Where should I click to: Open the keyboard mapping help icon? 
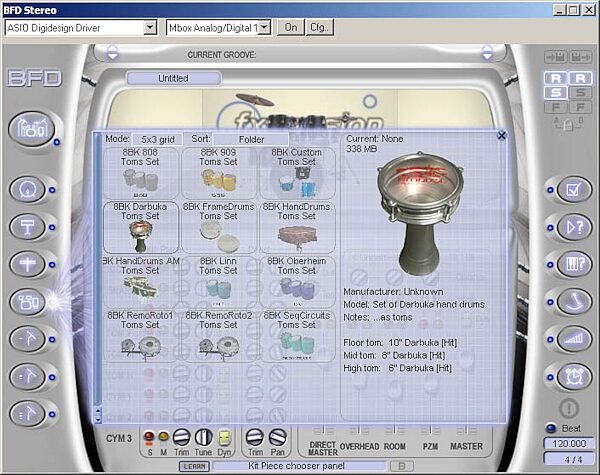574,264
